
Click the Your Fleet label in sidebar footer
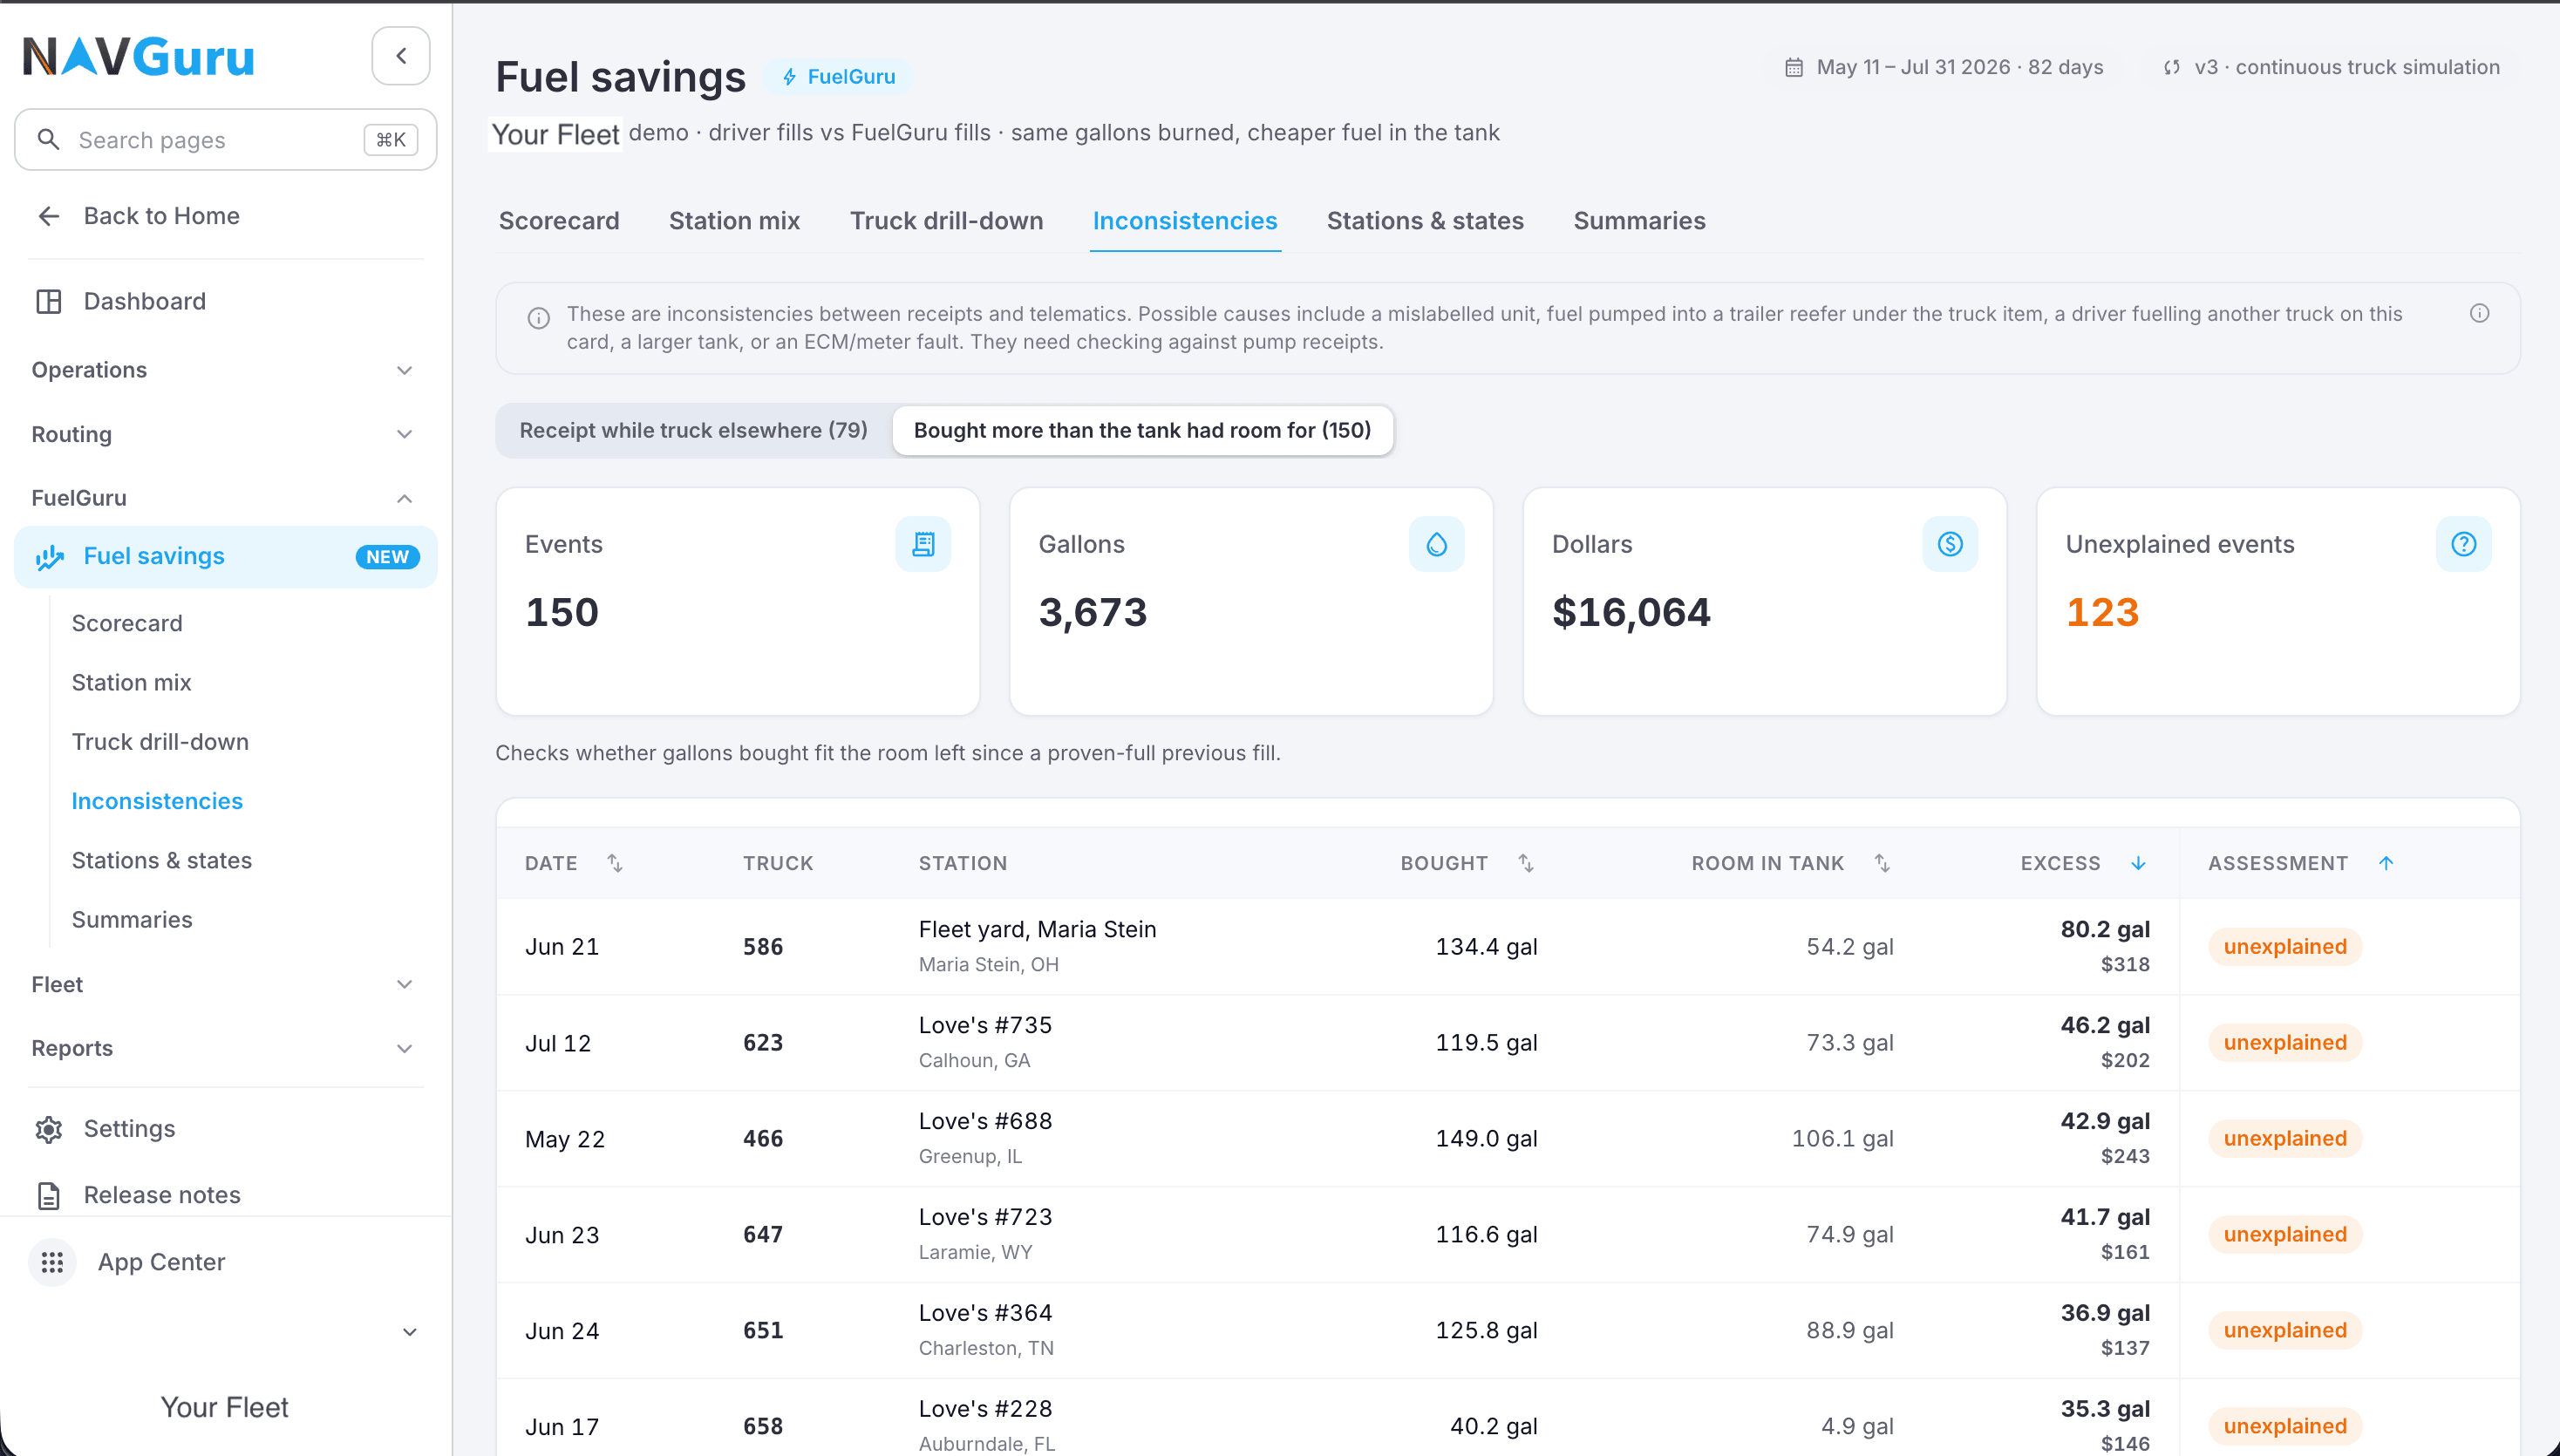[x=225, y=1407]
